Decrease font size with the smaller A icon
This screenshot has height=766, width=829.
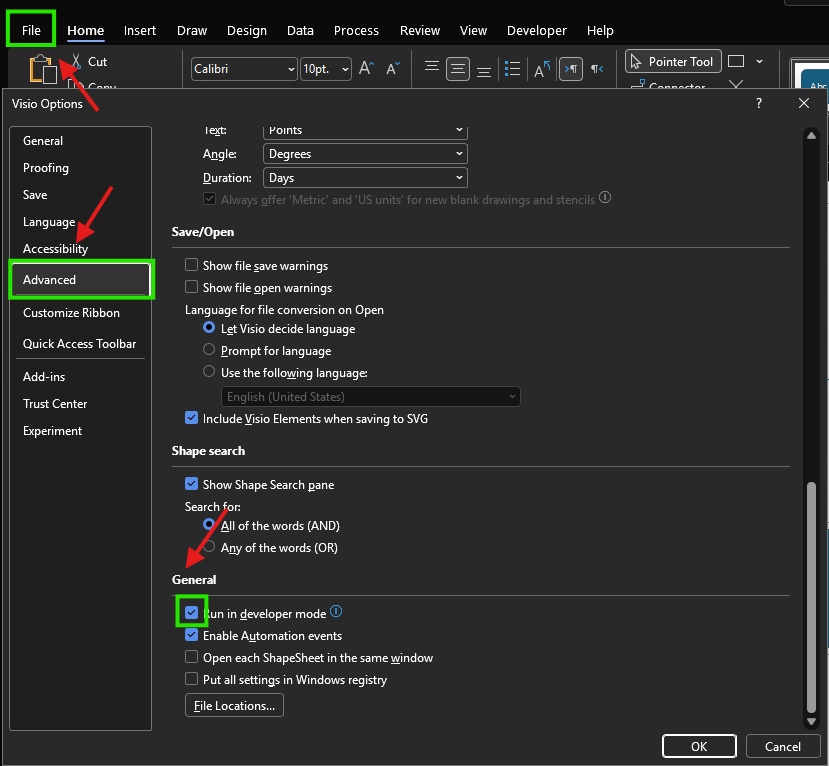(393, 69)
